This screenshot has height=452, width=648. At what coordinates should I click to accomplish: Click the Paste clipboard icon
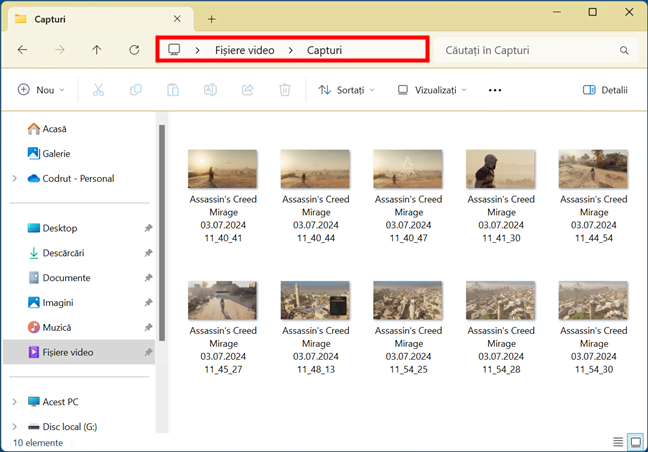coord(173,90)
